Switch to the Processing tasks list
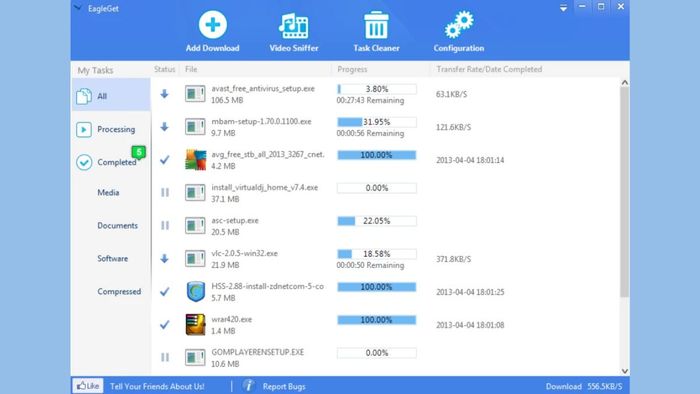The image size is (700, 394). [x=111, y=129]
